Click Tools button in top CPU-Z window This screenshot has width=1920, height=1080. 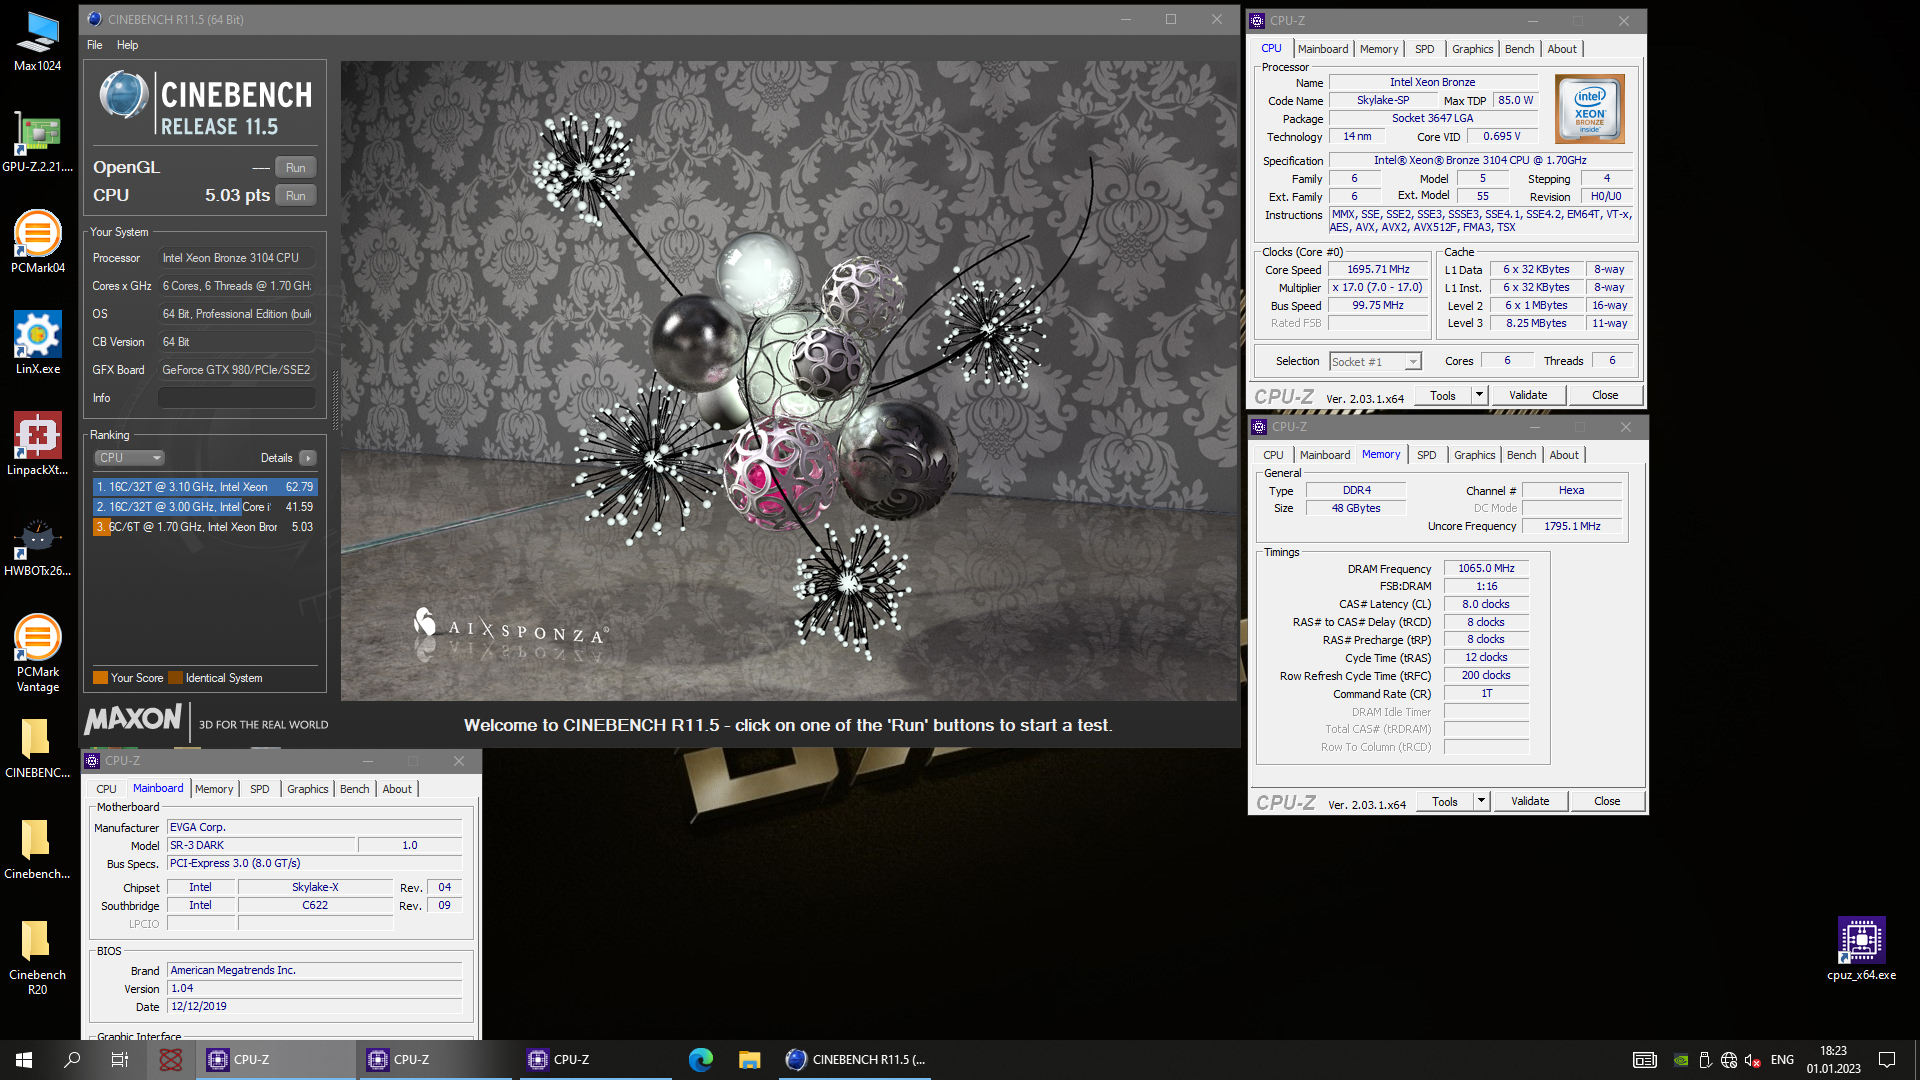pyautogui.click(x=1443, y=395)
